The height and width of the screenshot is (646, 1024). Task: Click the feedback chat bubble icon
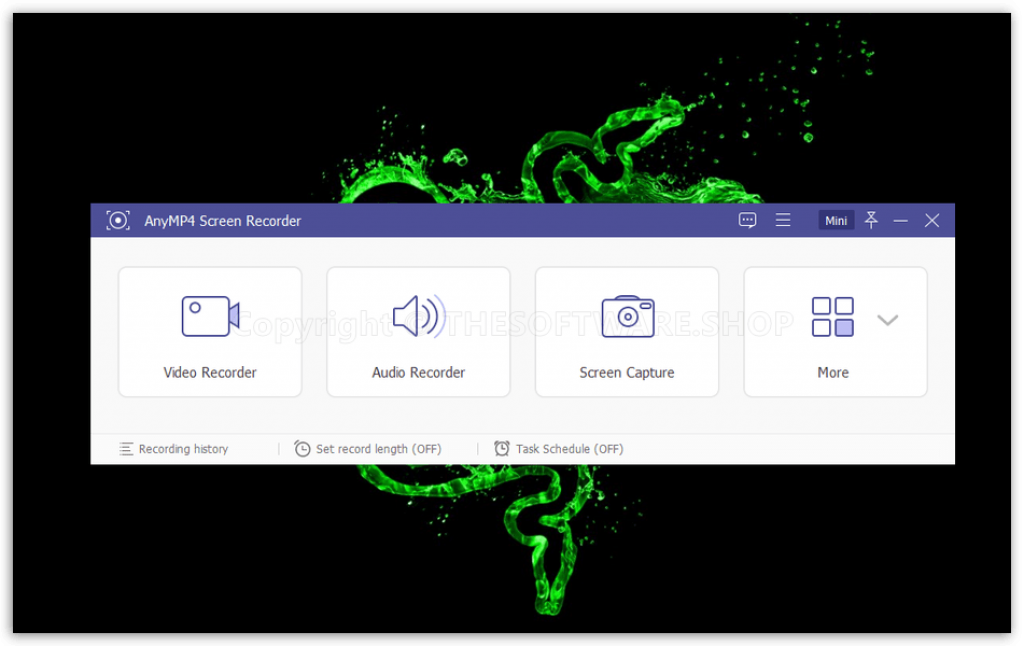click(748, 220)
